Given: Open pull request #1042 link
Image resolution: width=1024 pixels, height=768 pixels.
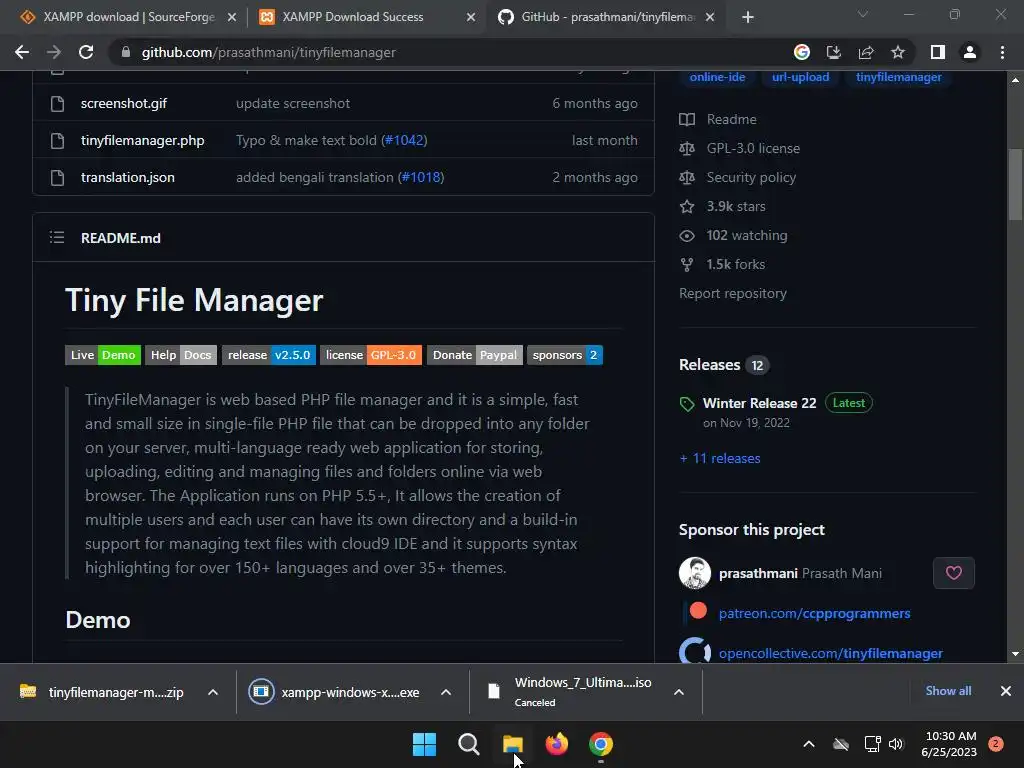Looking at the screenshot, I should tap(404, 140).
